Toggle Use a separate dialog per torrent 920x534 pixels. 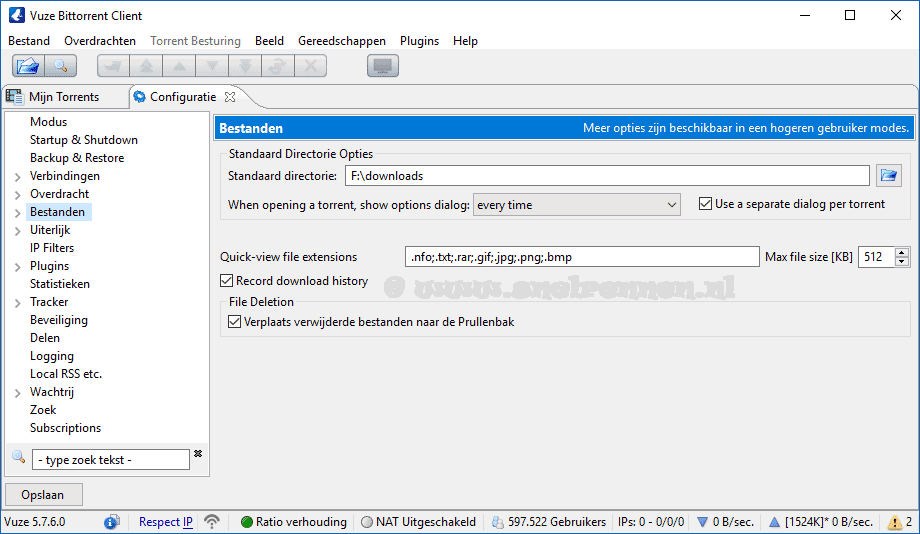pos(705,204)
